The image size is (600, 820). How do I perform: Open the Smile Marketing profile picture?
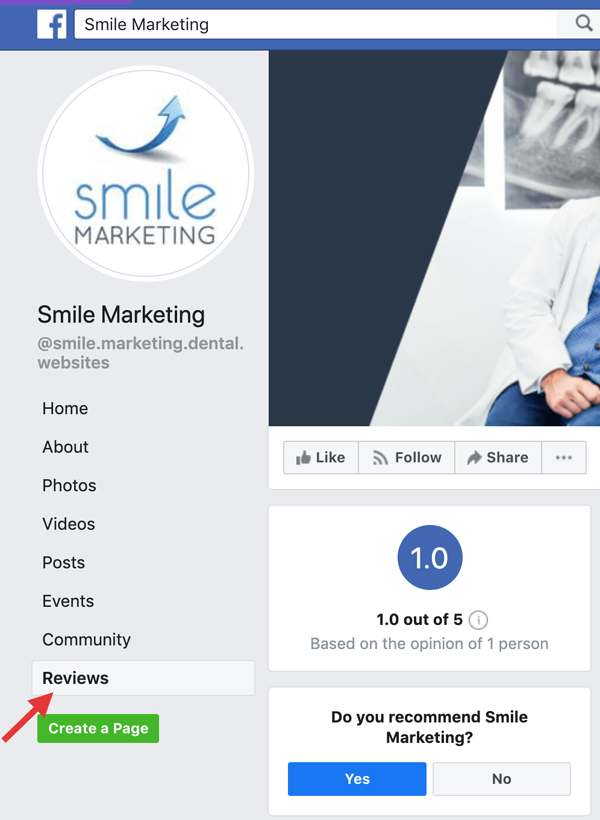[145, 173]
